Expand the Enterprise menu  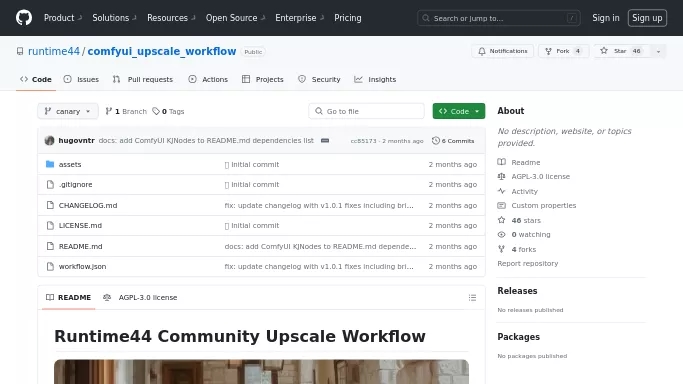[299, 18]
